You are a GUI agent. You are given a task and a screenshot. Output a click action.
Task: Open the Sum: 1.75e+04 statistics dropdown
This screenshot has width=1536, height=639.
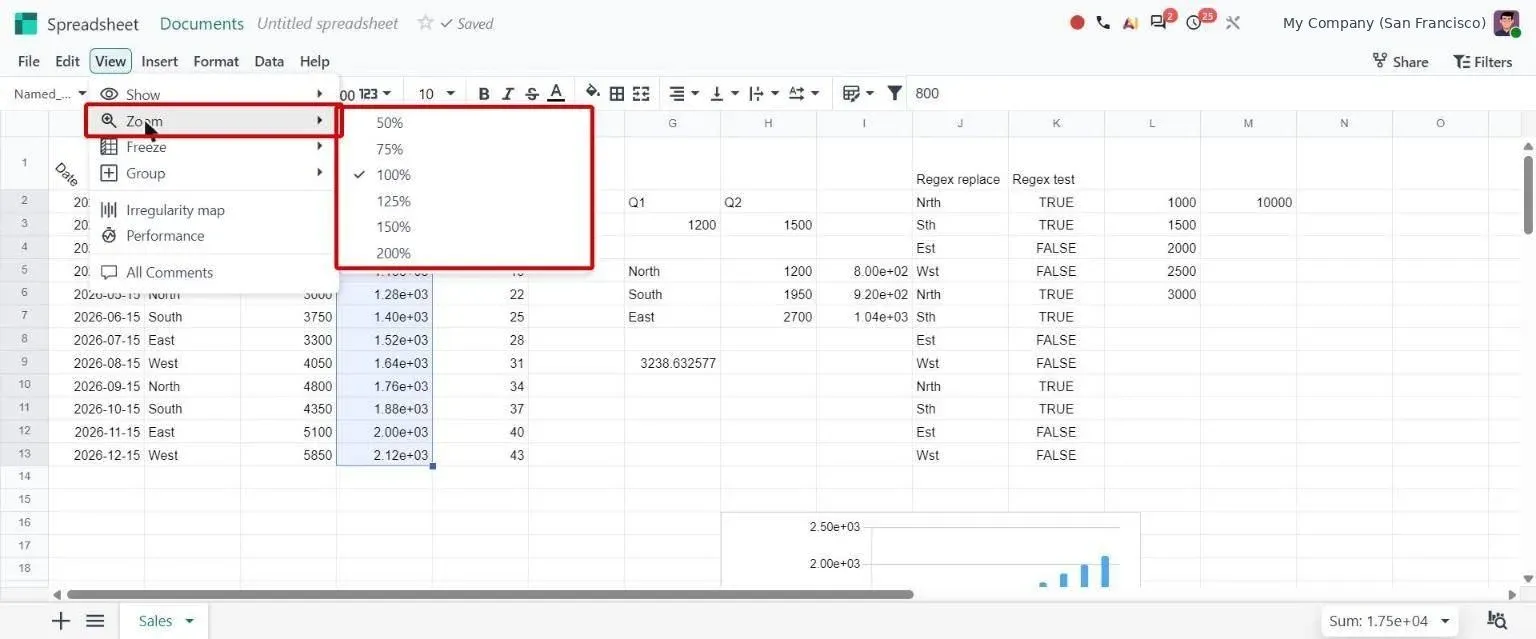(x=1389, y=621)
